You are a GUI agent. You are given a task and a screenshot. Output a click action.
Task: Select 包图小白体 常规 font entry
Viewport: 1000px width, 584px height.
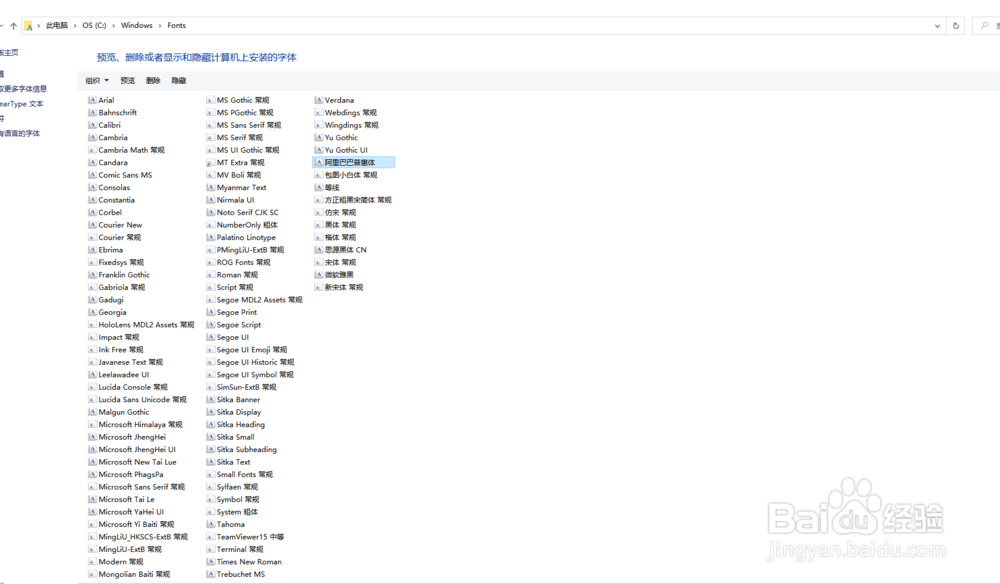click(x=351, y=175)
